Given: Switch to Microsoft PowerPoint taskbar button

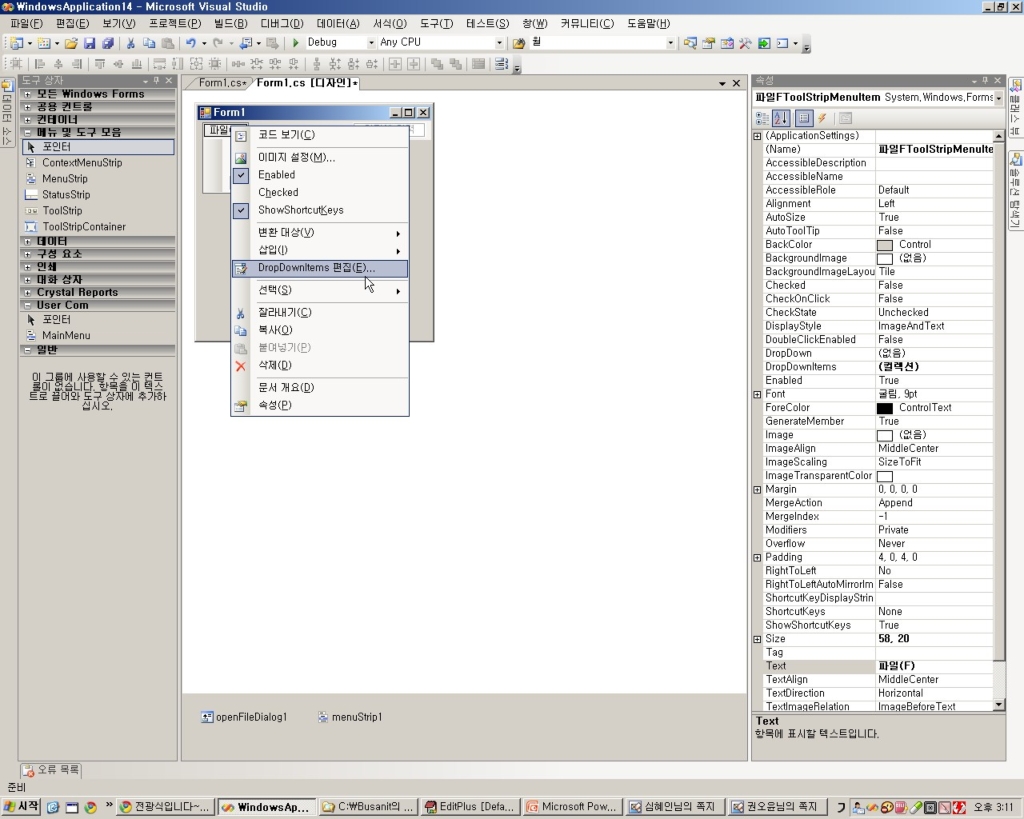Looking at the screenshot, I should (572, 807).
